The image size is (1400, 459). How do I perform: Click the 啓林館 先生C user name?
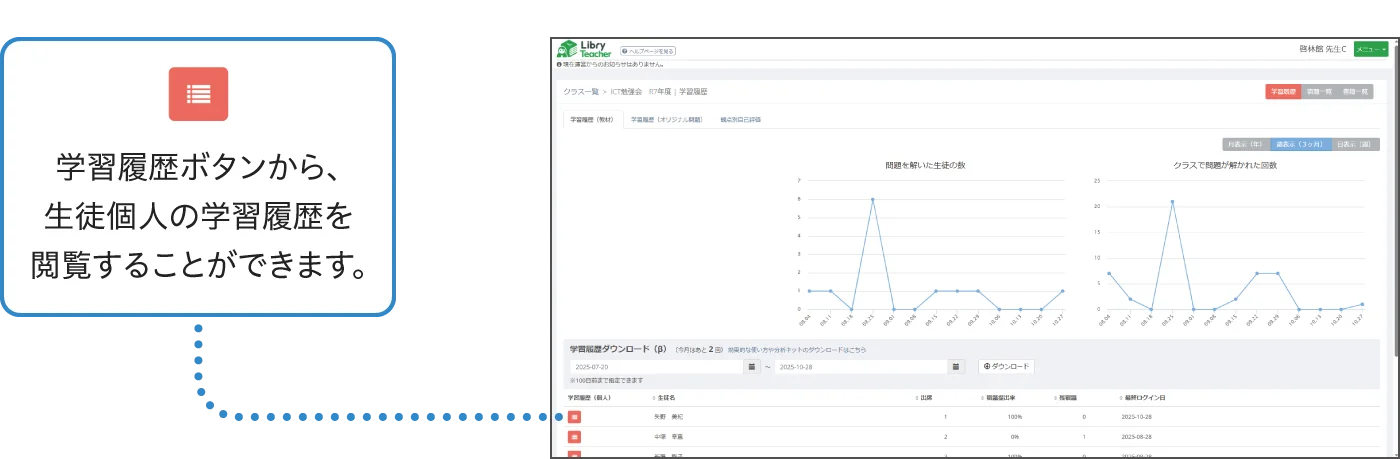[x=1322, y=49]
